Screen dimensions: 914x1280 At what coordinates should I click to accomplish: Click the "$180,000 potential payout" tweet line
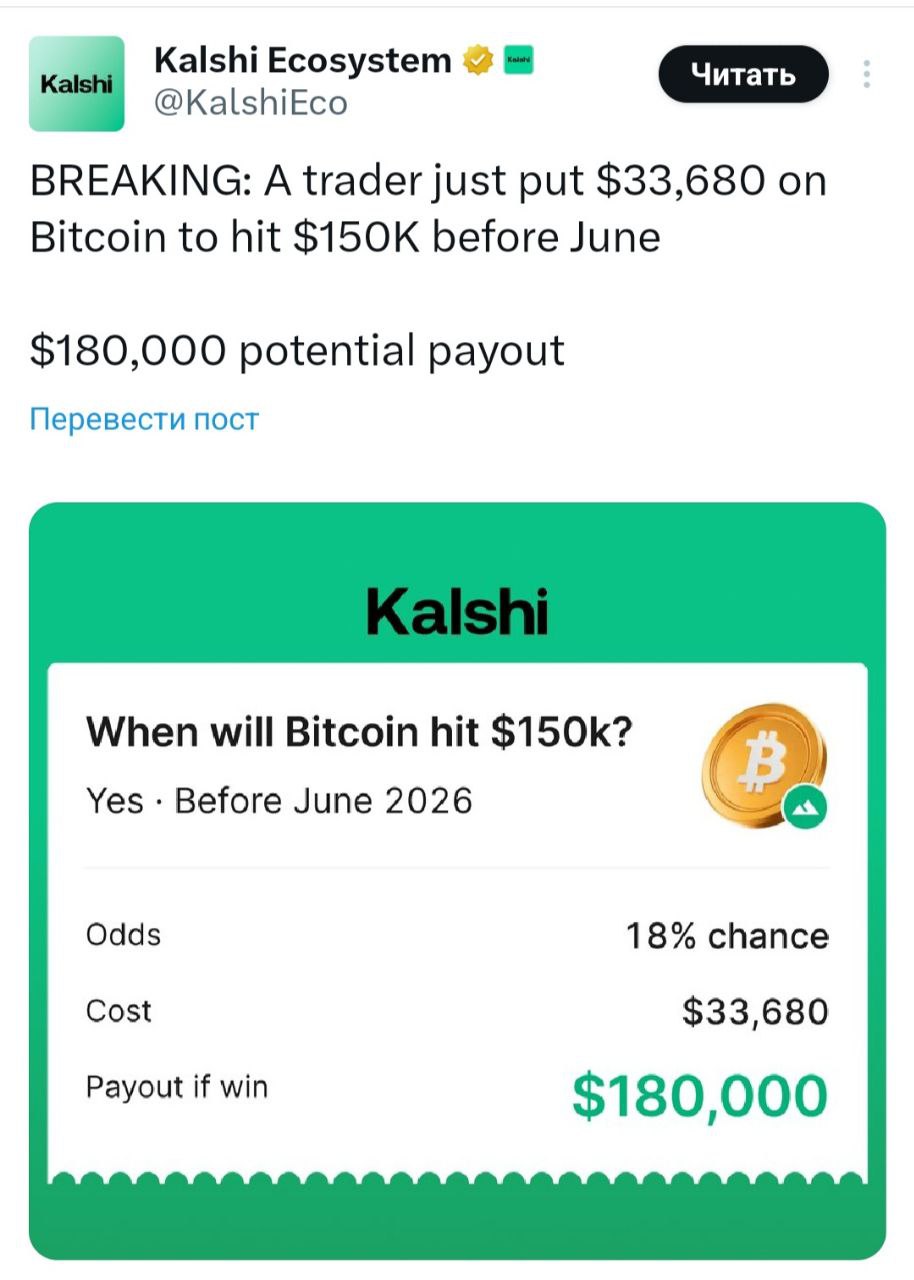pyautogui.click(x=297, y=350)
